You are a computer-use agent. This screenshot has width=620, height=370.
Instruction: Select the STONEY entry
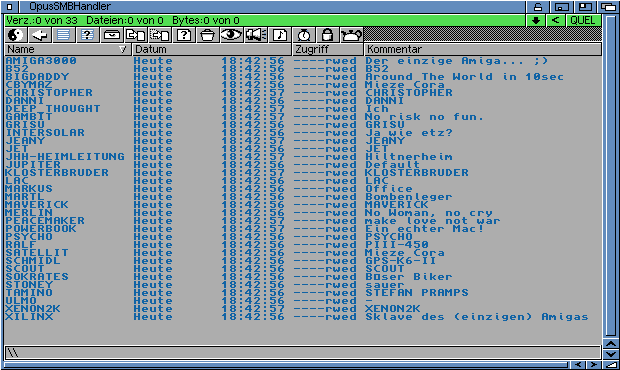point(29,285)
